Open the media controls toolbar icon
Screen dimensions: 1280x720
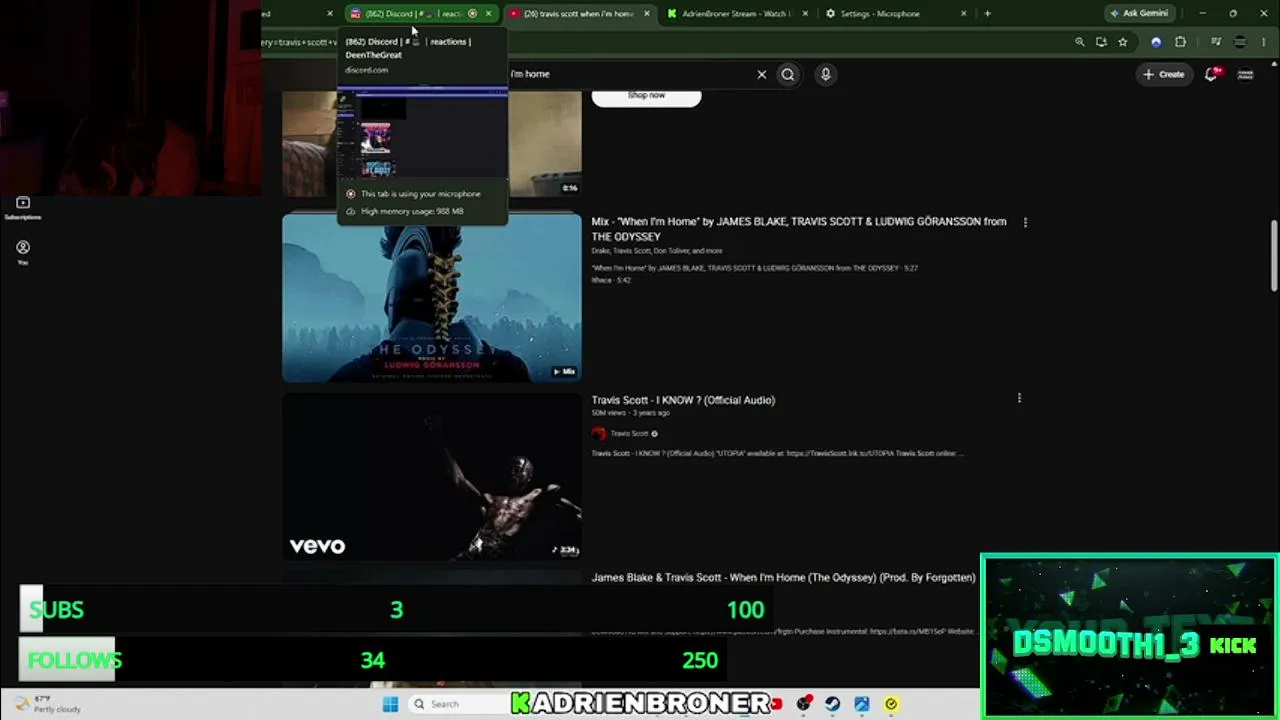(1216, 42)
